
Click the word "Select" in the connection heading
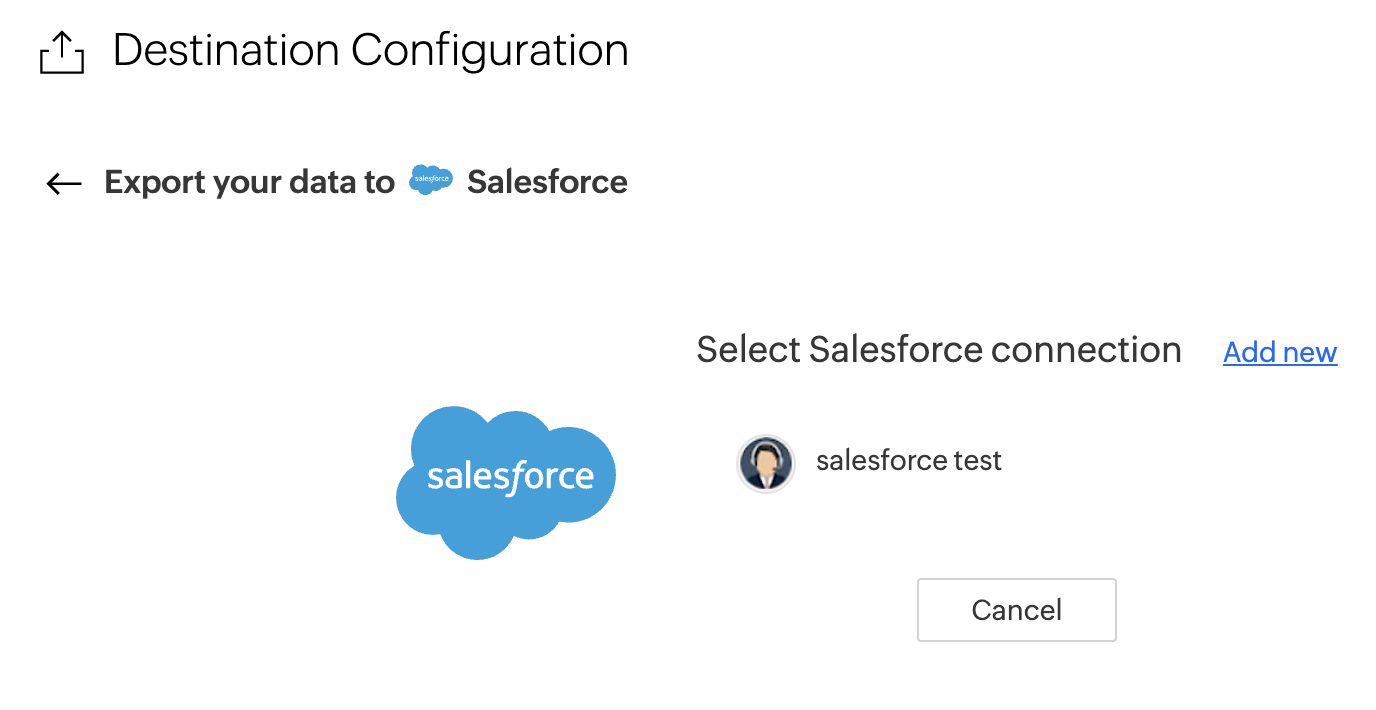(748, 350)
